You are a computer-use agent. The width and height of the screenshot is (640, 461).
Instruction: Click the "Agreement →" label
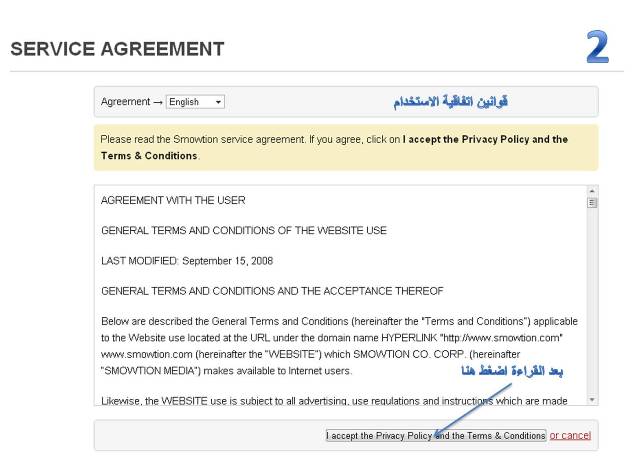[x=132, y=102]
